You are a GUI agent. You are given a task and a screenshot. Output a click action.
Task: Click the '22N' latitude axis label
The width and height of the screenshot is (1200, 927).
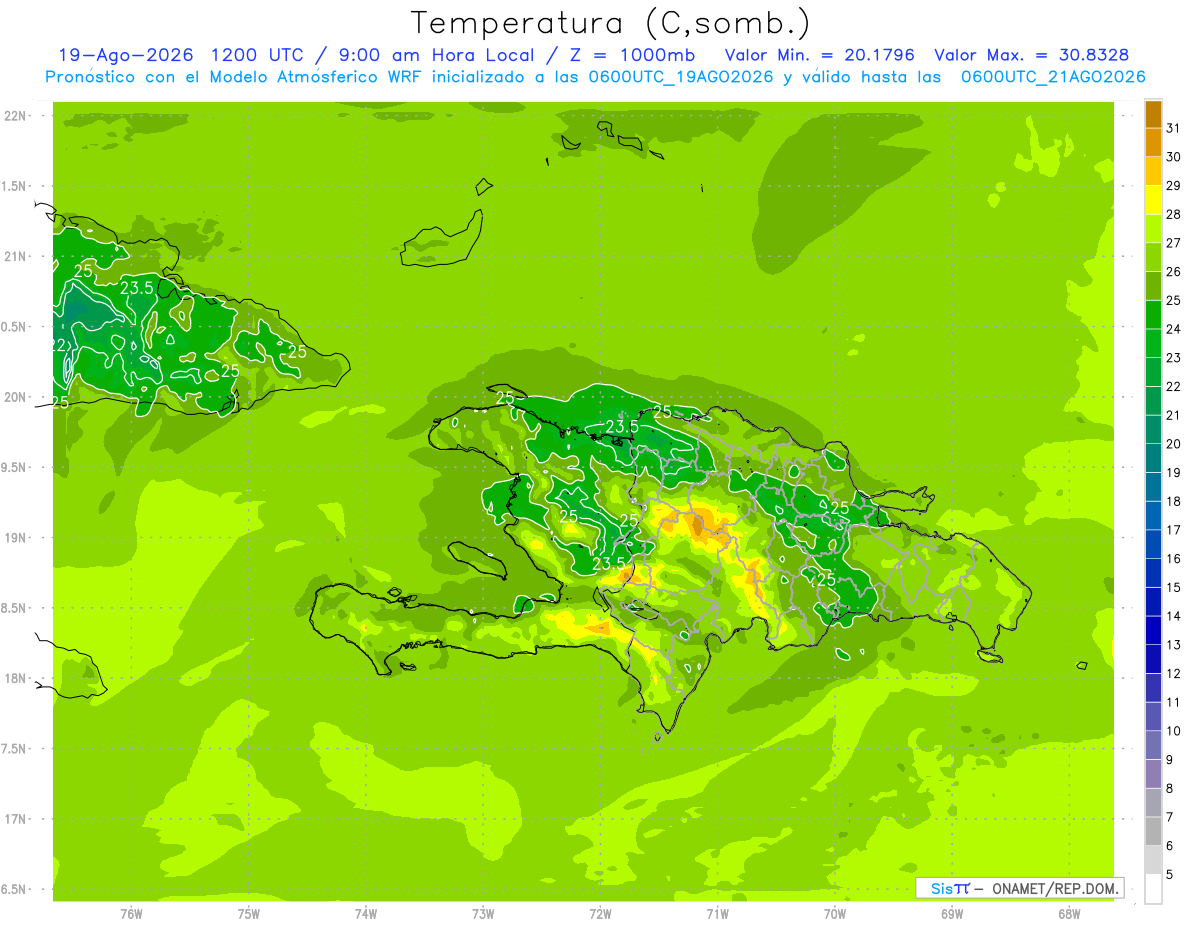pos(14,116)
